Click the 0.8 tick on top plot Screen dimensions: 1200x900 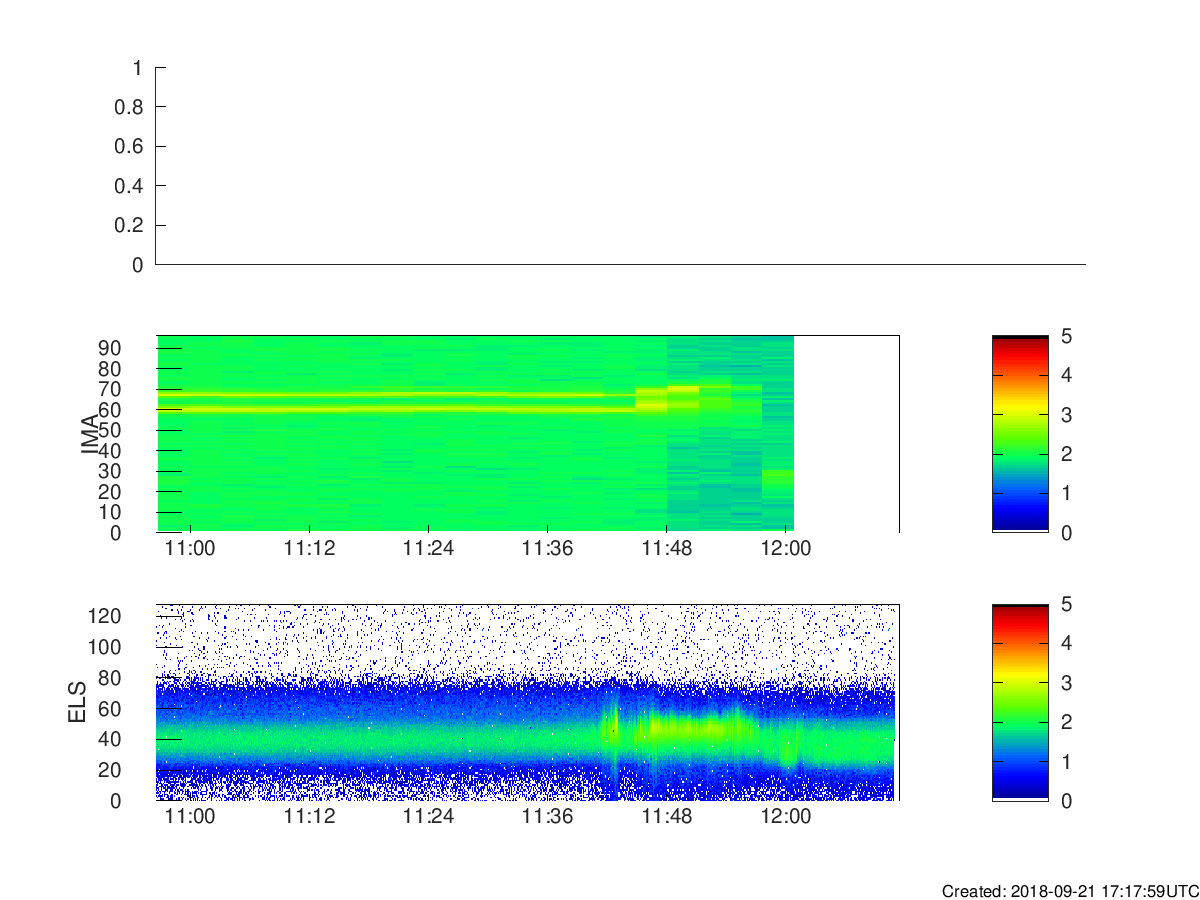tap(129, 107)
